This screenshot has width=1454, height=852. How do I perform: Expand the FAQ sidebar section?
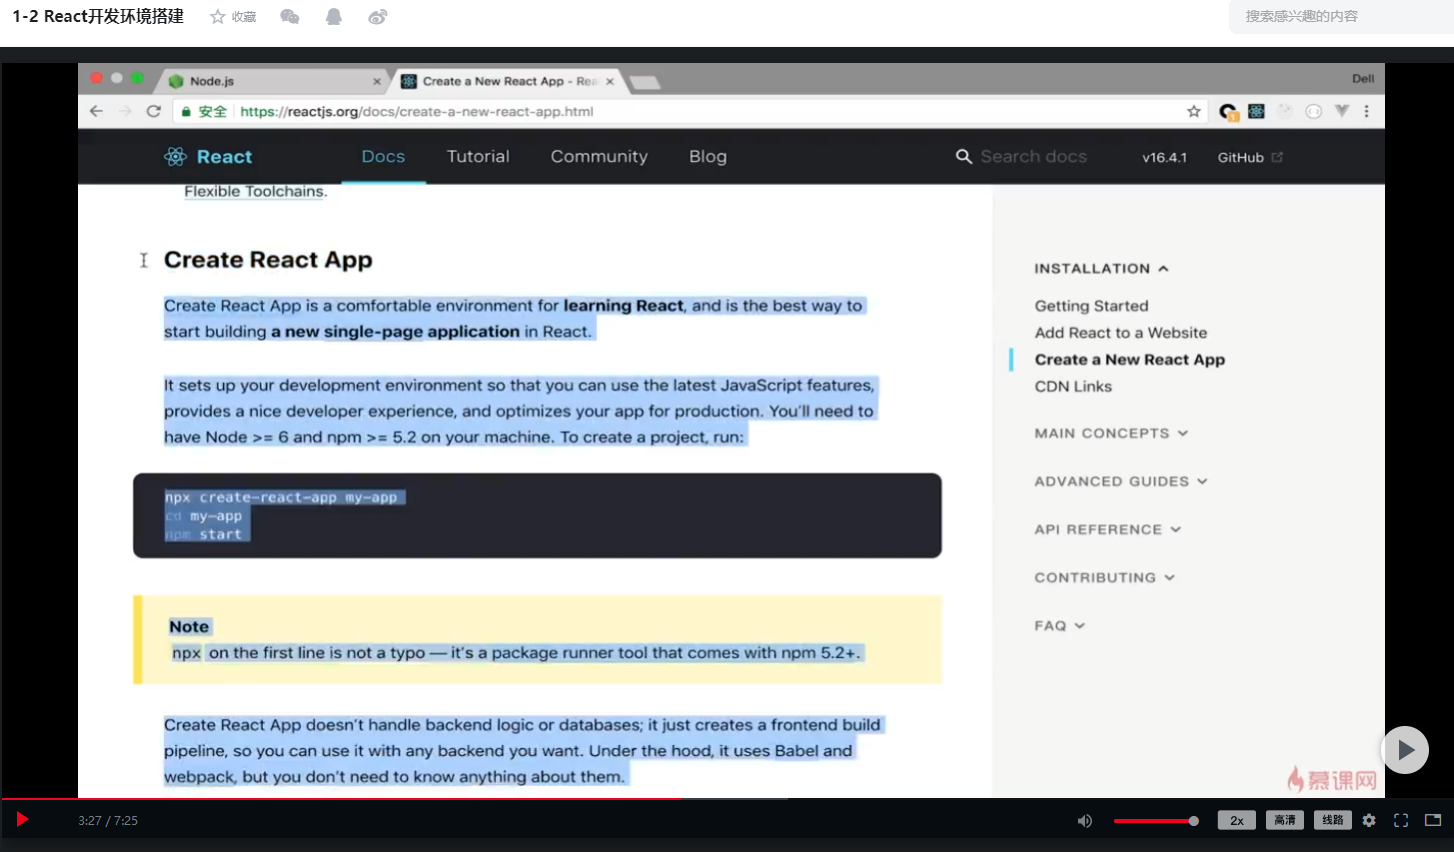tap(1059, 626)
